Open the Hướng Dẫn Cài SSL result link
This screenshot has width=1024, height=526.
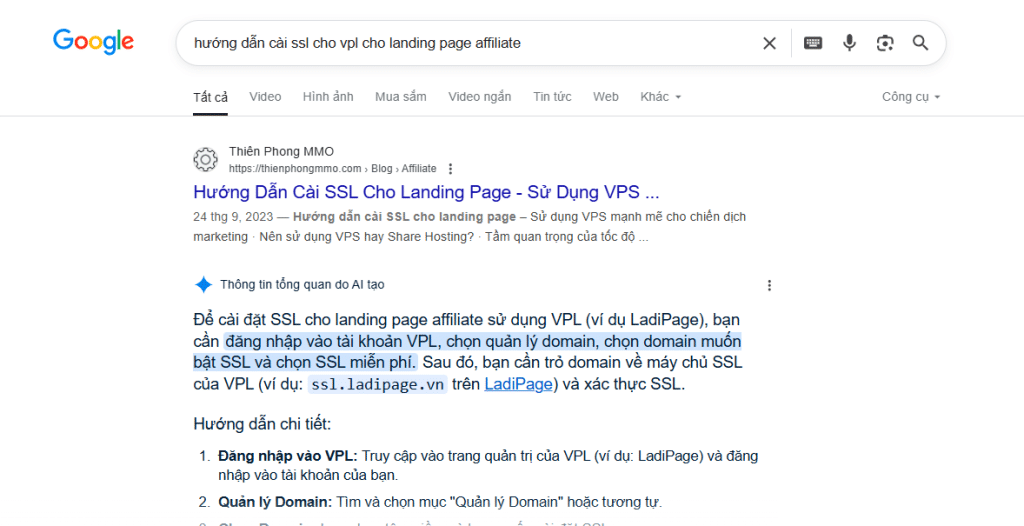[426, 192]
